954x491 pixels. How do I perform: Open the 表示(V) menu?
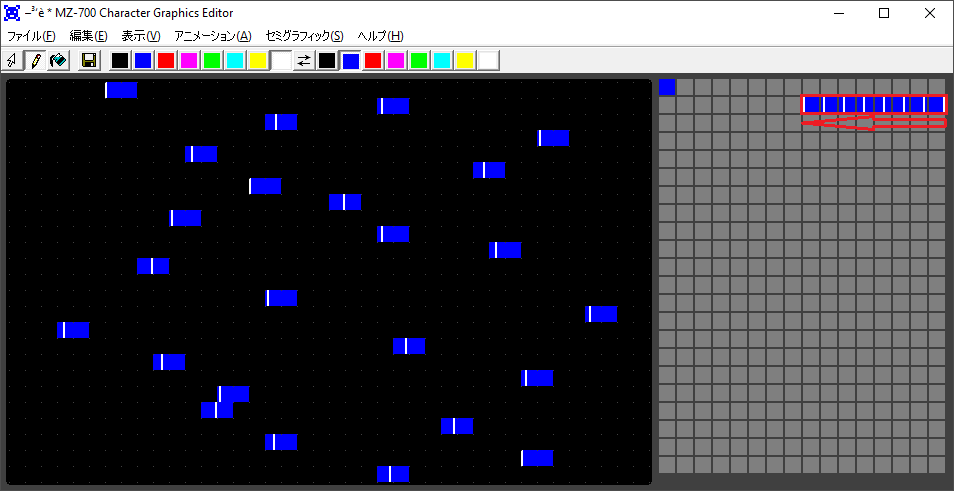click(140, 36)
